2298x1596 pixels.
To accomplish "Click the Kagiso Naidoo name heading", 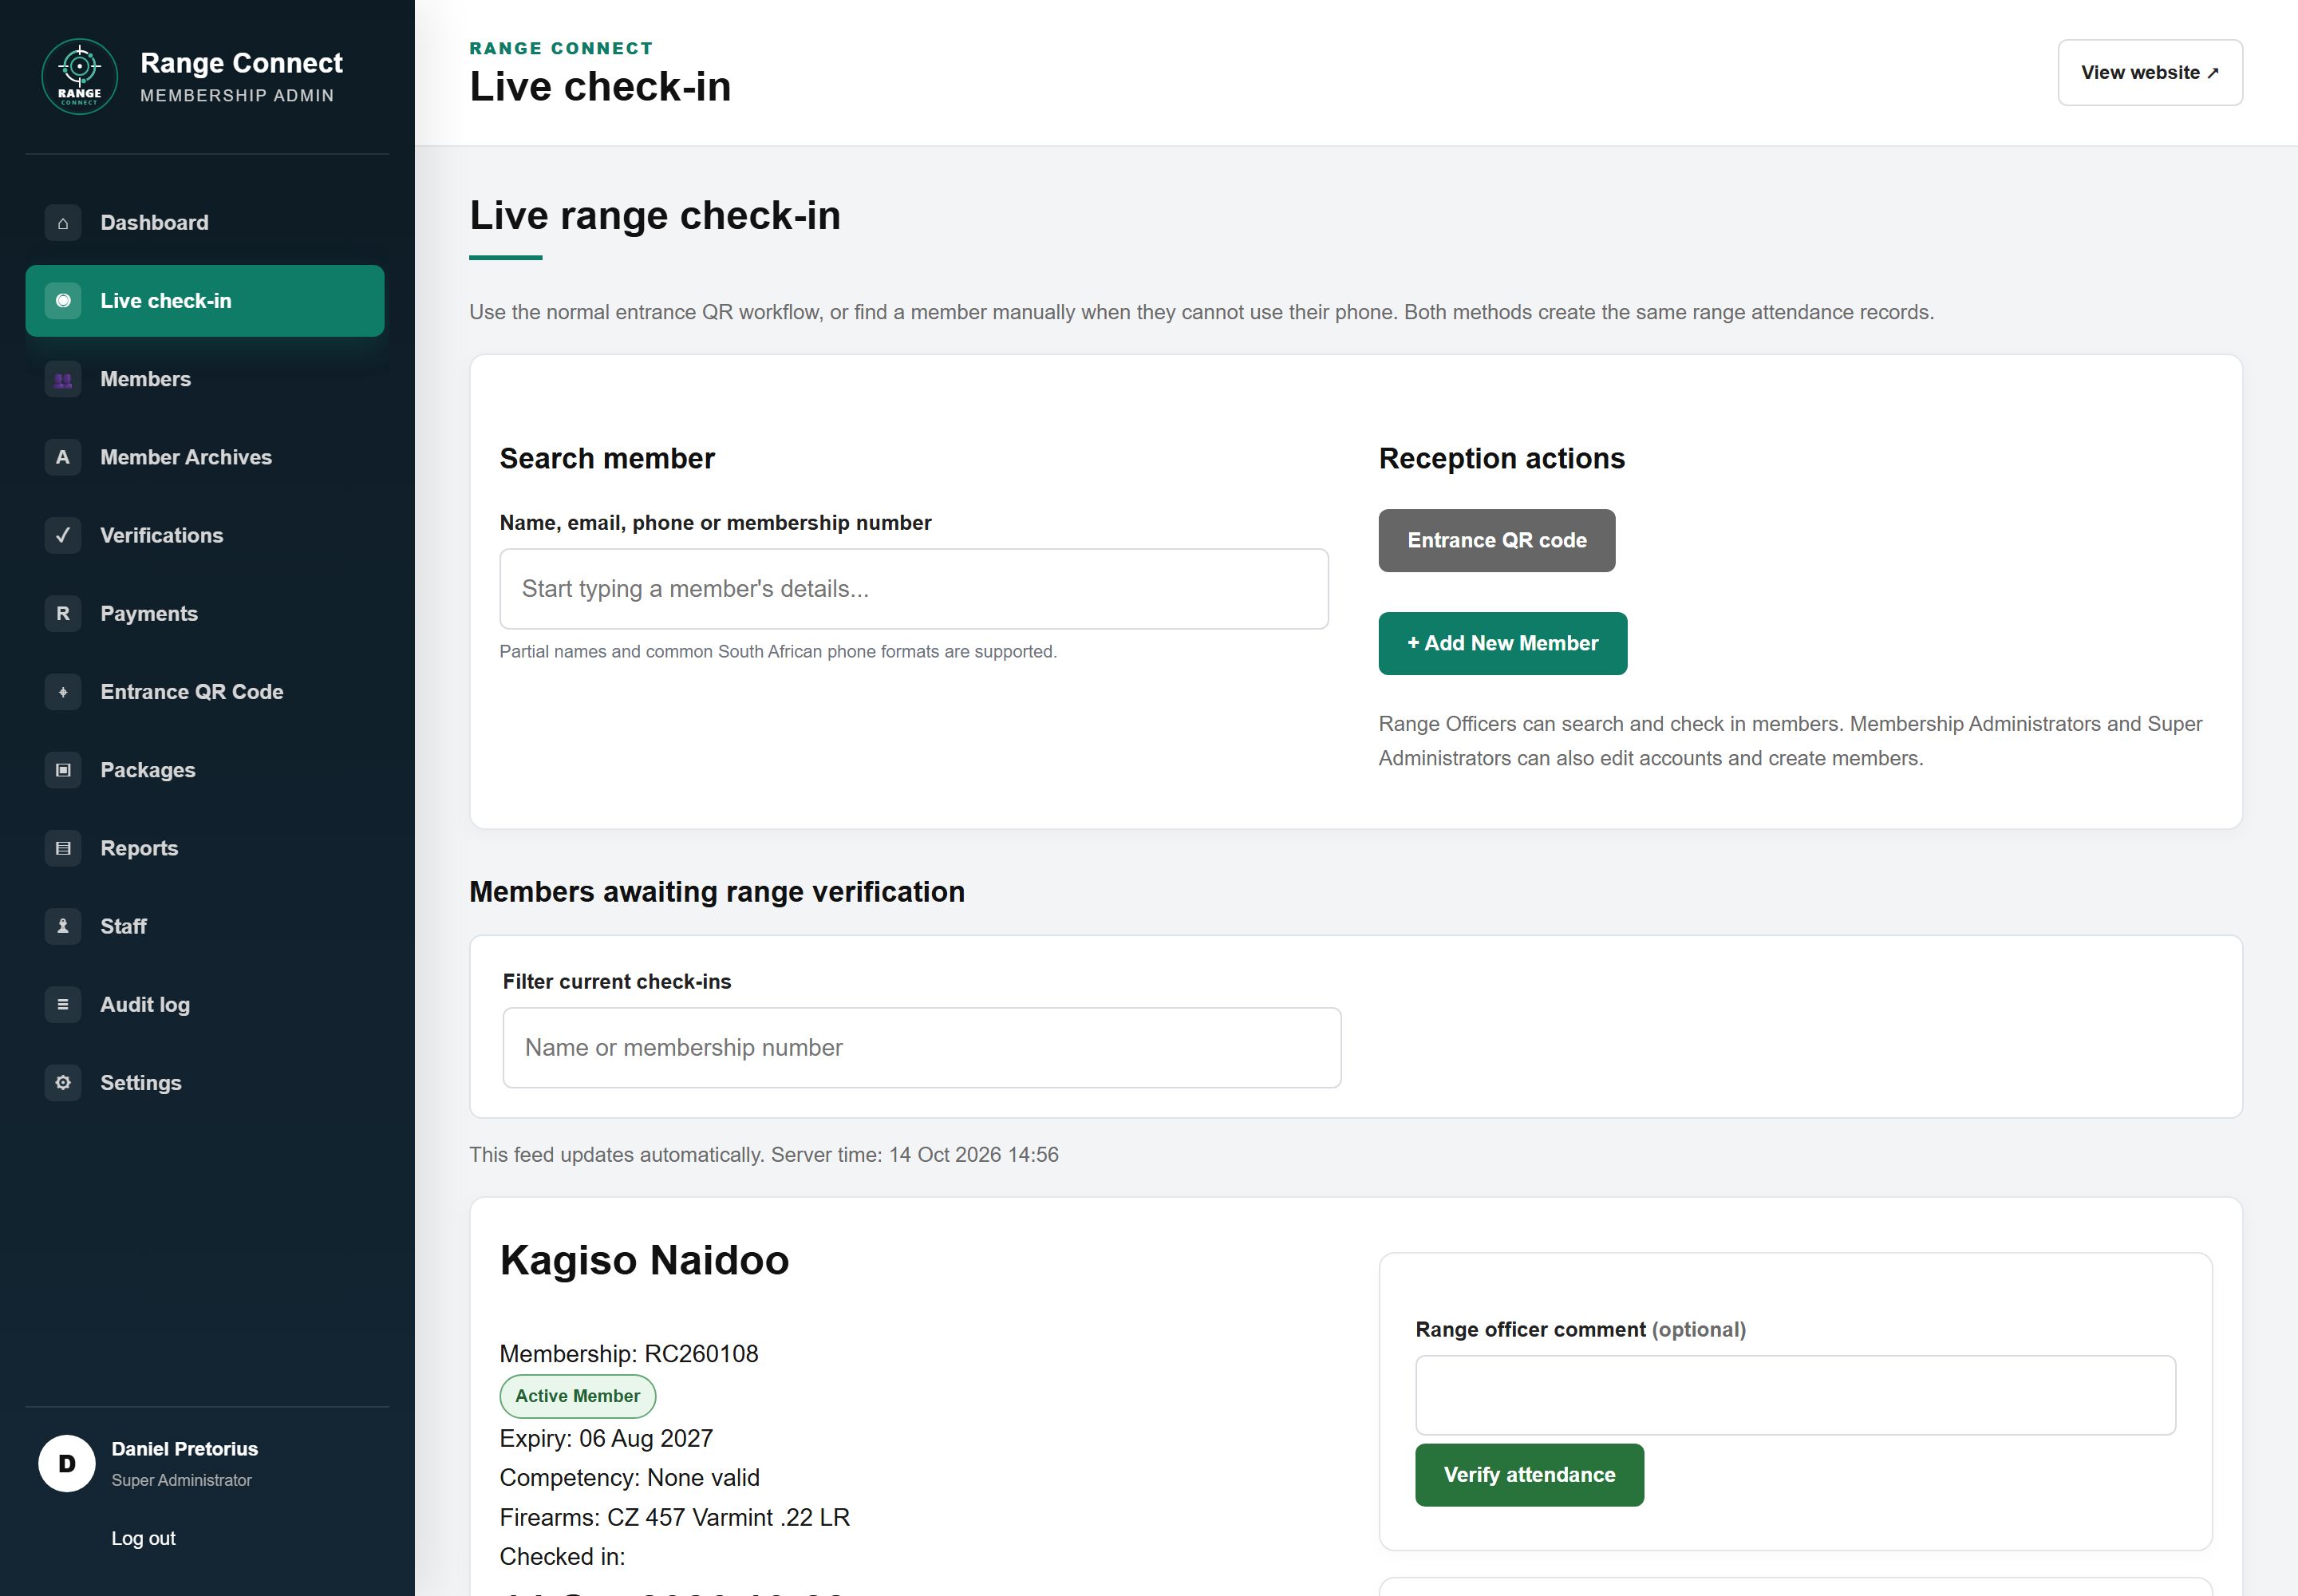I will pyautogui.click(x=644, y=1260).
